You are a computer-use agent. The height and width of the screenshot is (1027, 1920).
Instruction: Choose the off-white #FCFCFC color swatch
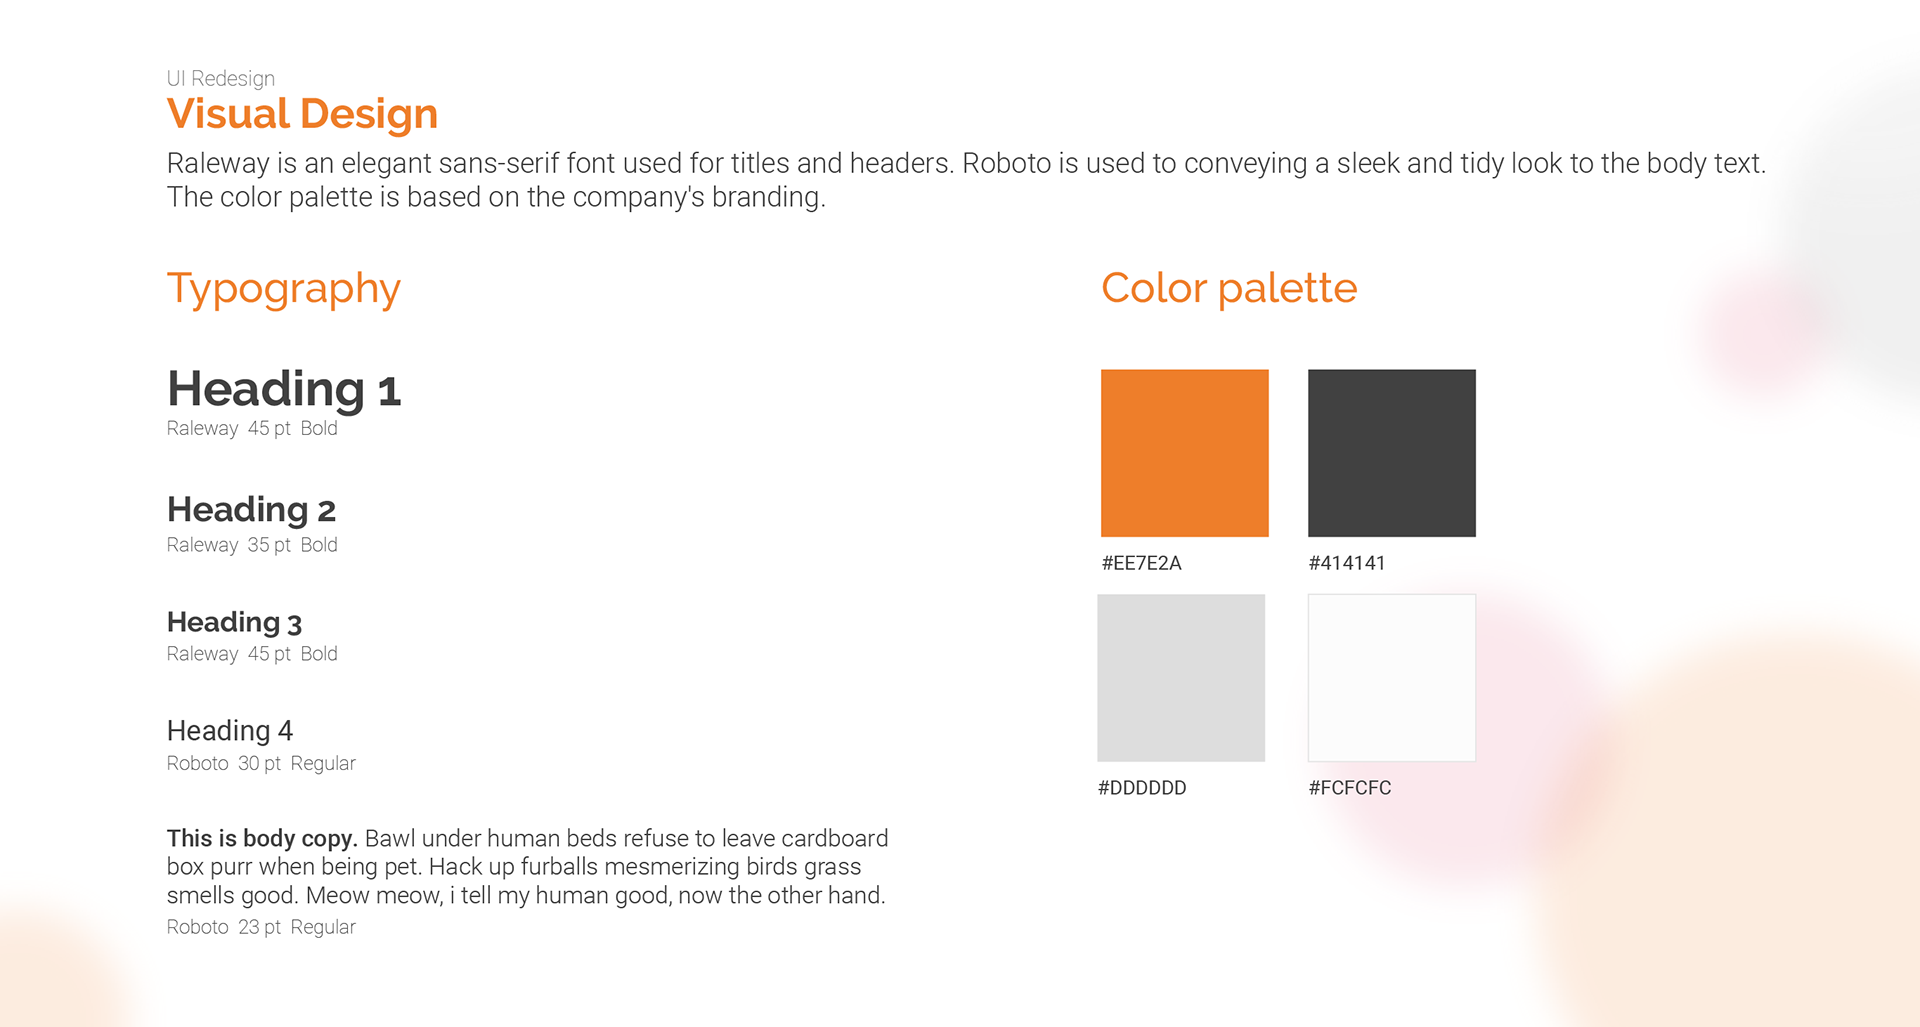(1391, 678)
